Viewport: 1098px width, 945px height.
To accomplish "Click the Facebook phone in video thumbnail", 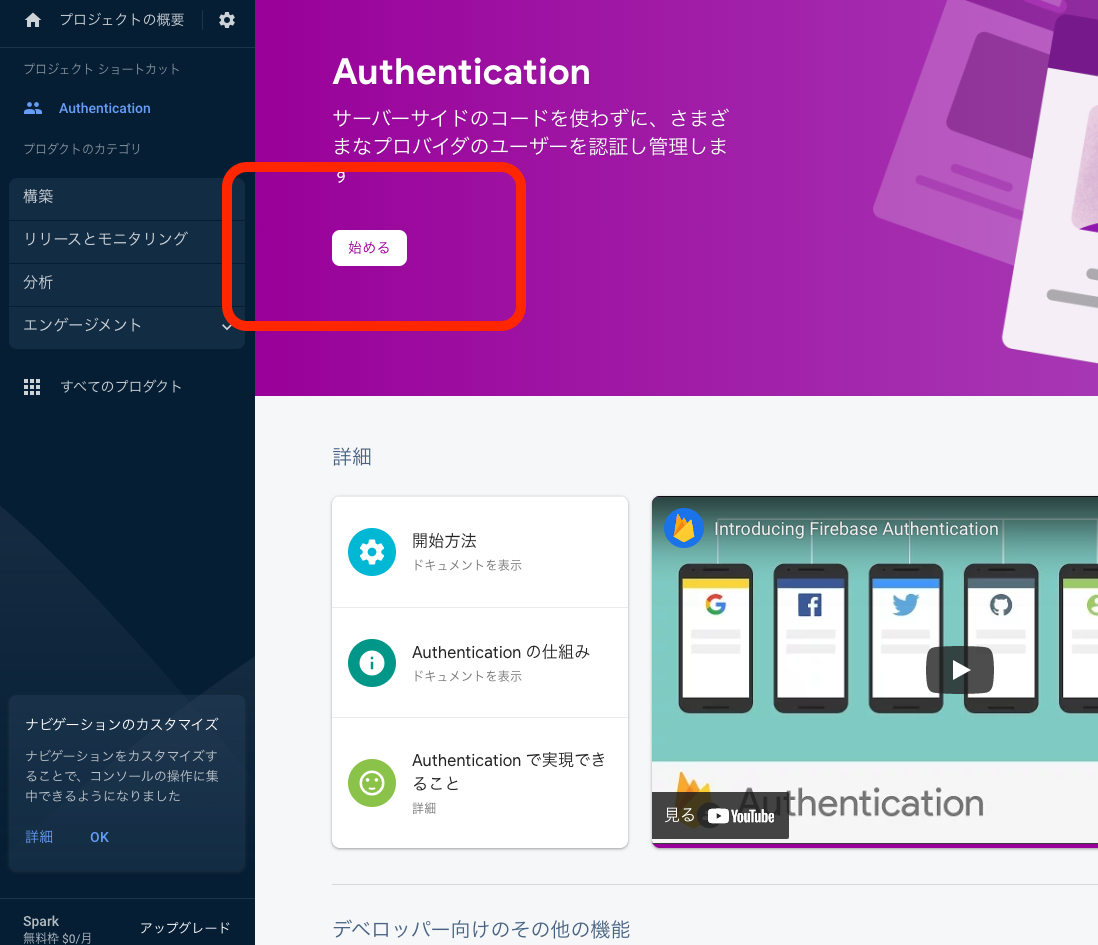I will click(x=811, y=638).
